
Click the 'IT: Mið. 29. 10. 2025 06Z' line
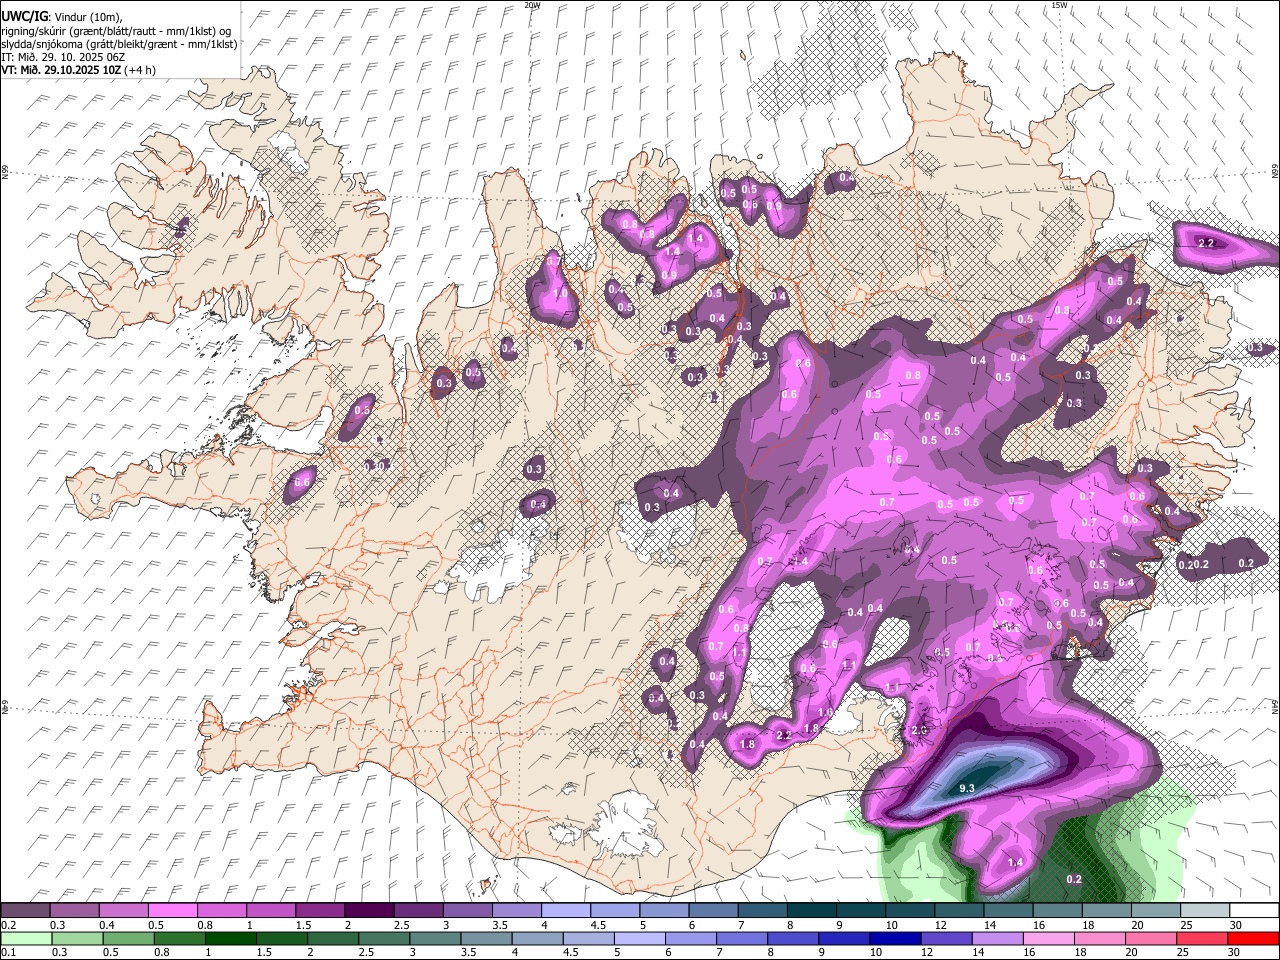coord(63,57)
